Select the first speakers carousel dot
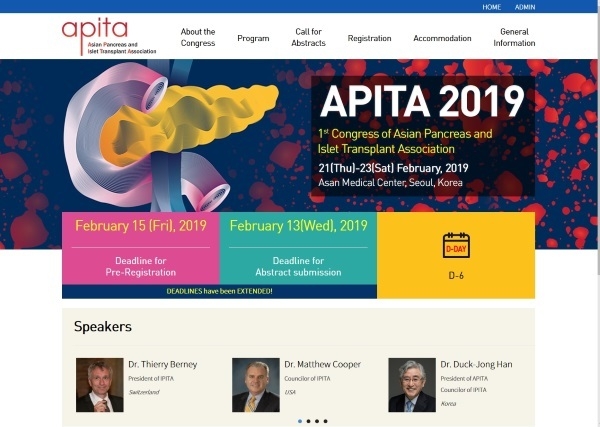 [300, 421]
